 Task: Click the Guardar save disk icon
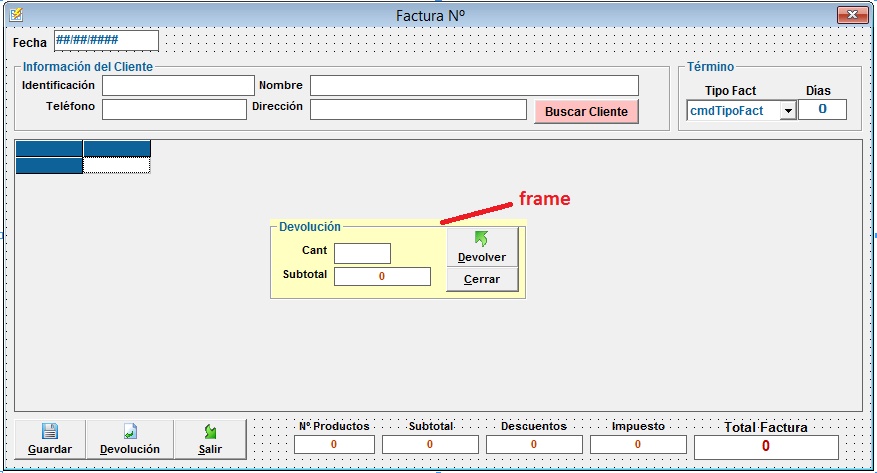point(50,431)
